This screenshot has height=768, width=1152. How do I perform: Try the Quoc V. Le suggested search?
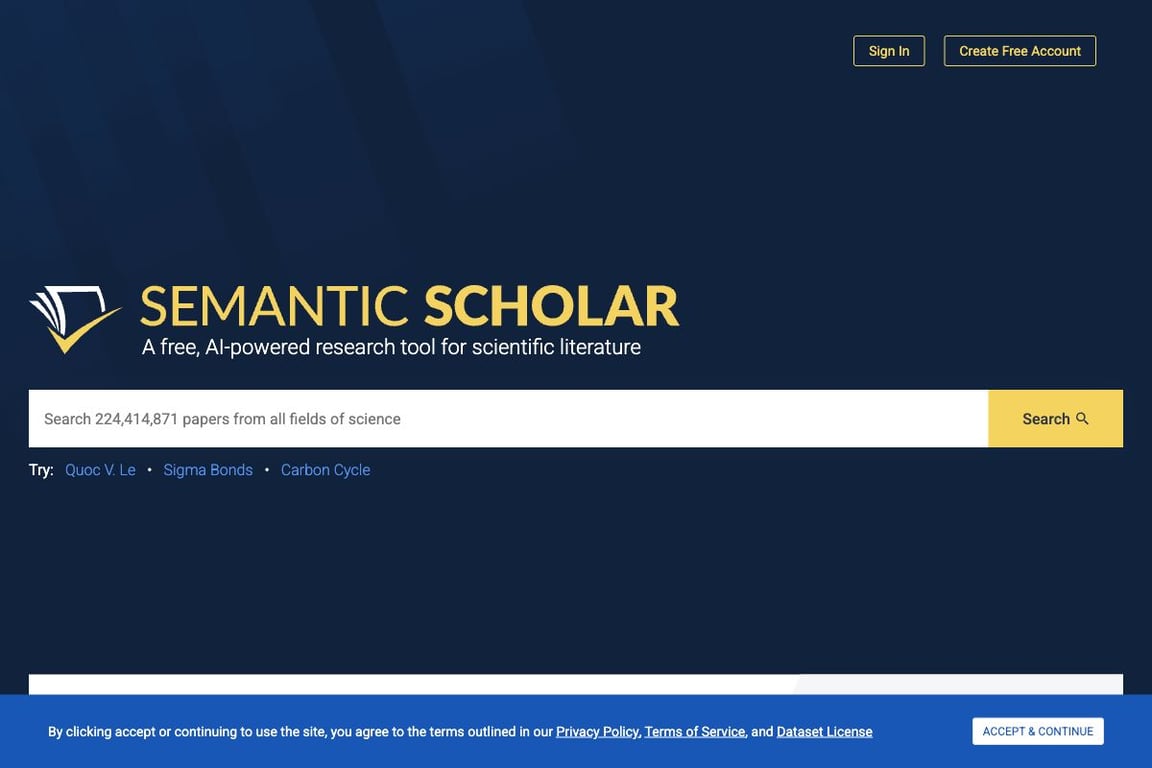pyautogui.click(x=100, y=470)
